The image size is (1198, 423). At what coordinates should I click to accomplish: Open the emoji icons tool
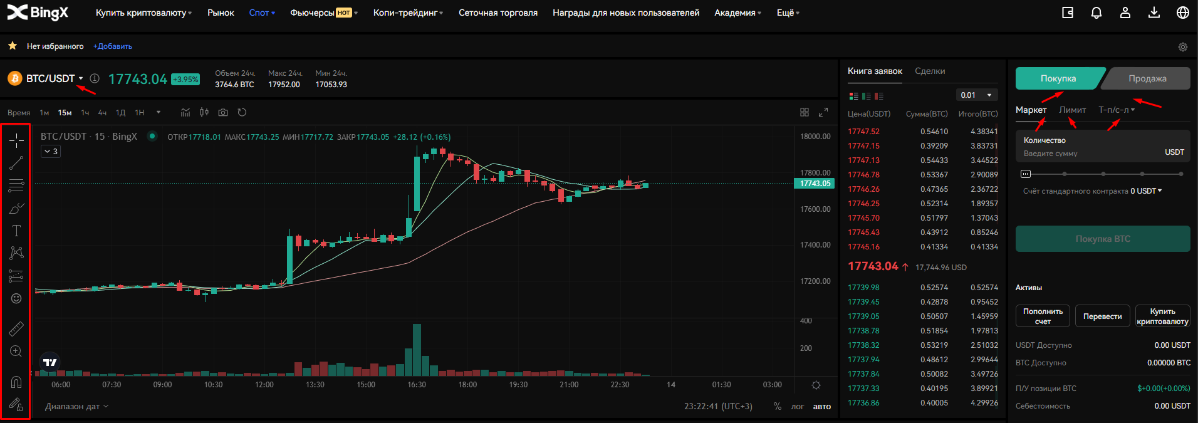pos(16,299)
